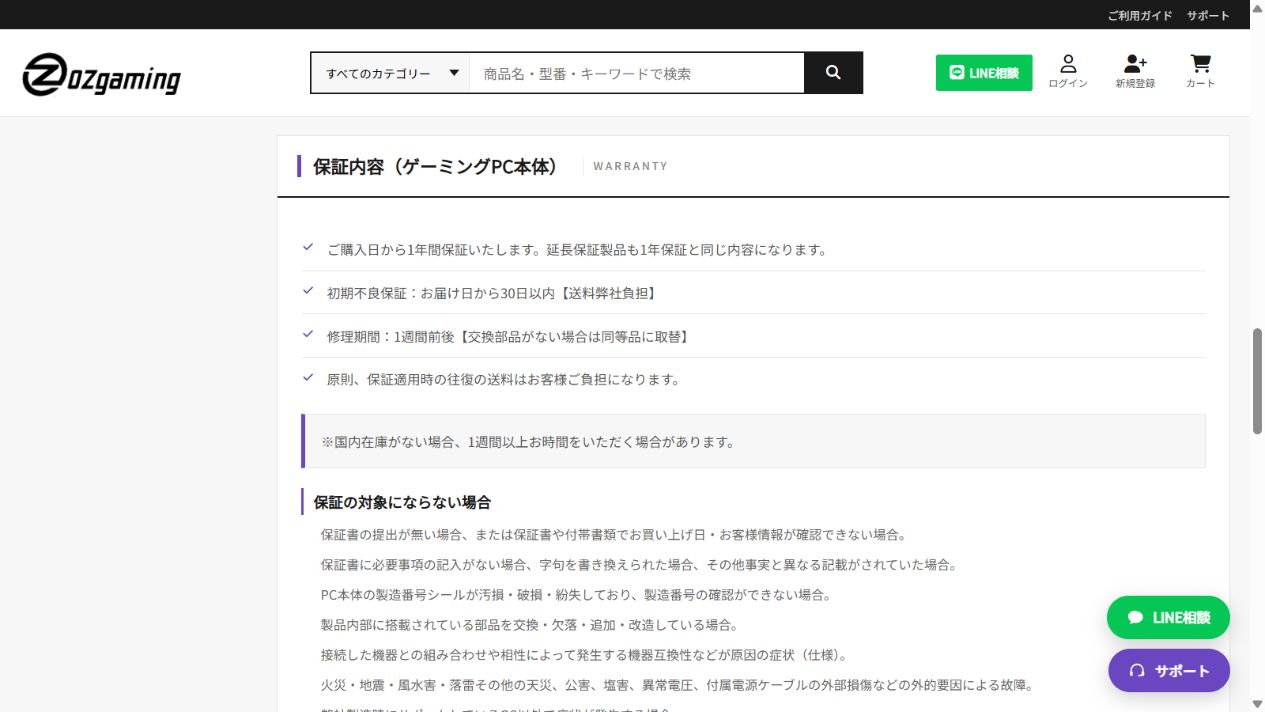
Task: Click the 保証の対象にならない場合 heading
Action: (402, 502)
